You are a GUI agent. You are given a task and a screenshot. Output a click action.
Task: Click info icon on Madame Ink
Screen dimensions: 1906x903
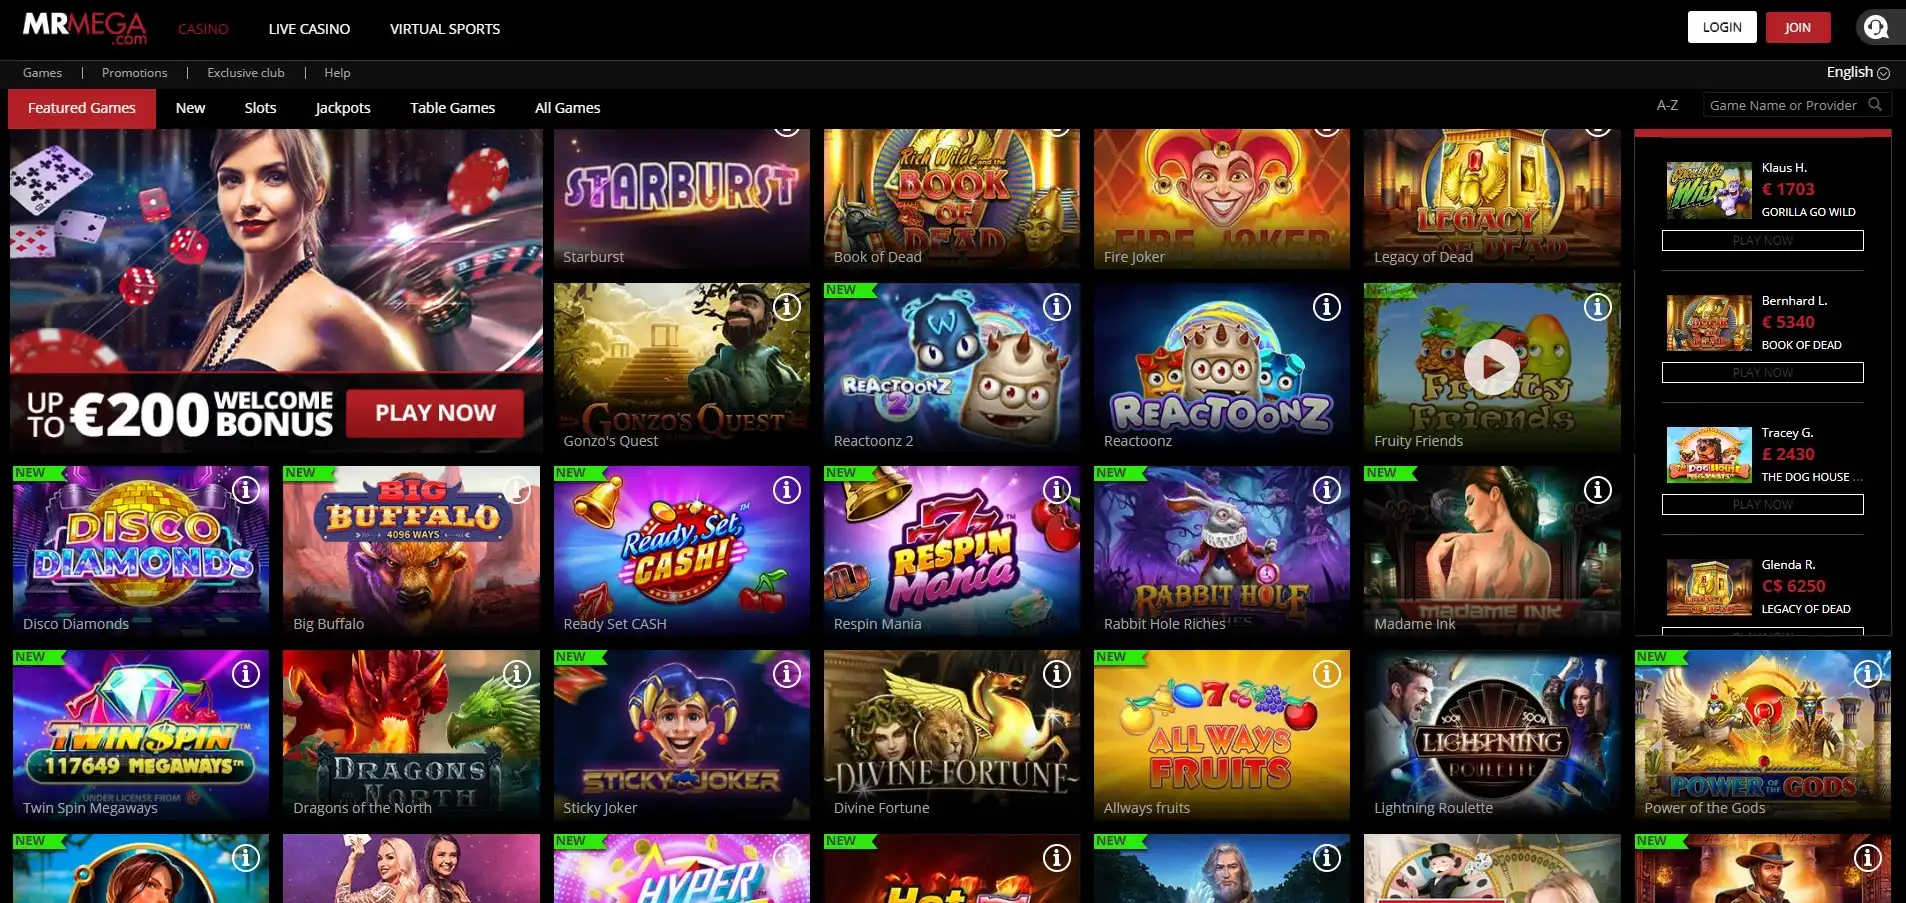click(x=1598, y=490)
